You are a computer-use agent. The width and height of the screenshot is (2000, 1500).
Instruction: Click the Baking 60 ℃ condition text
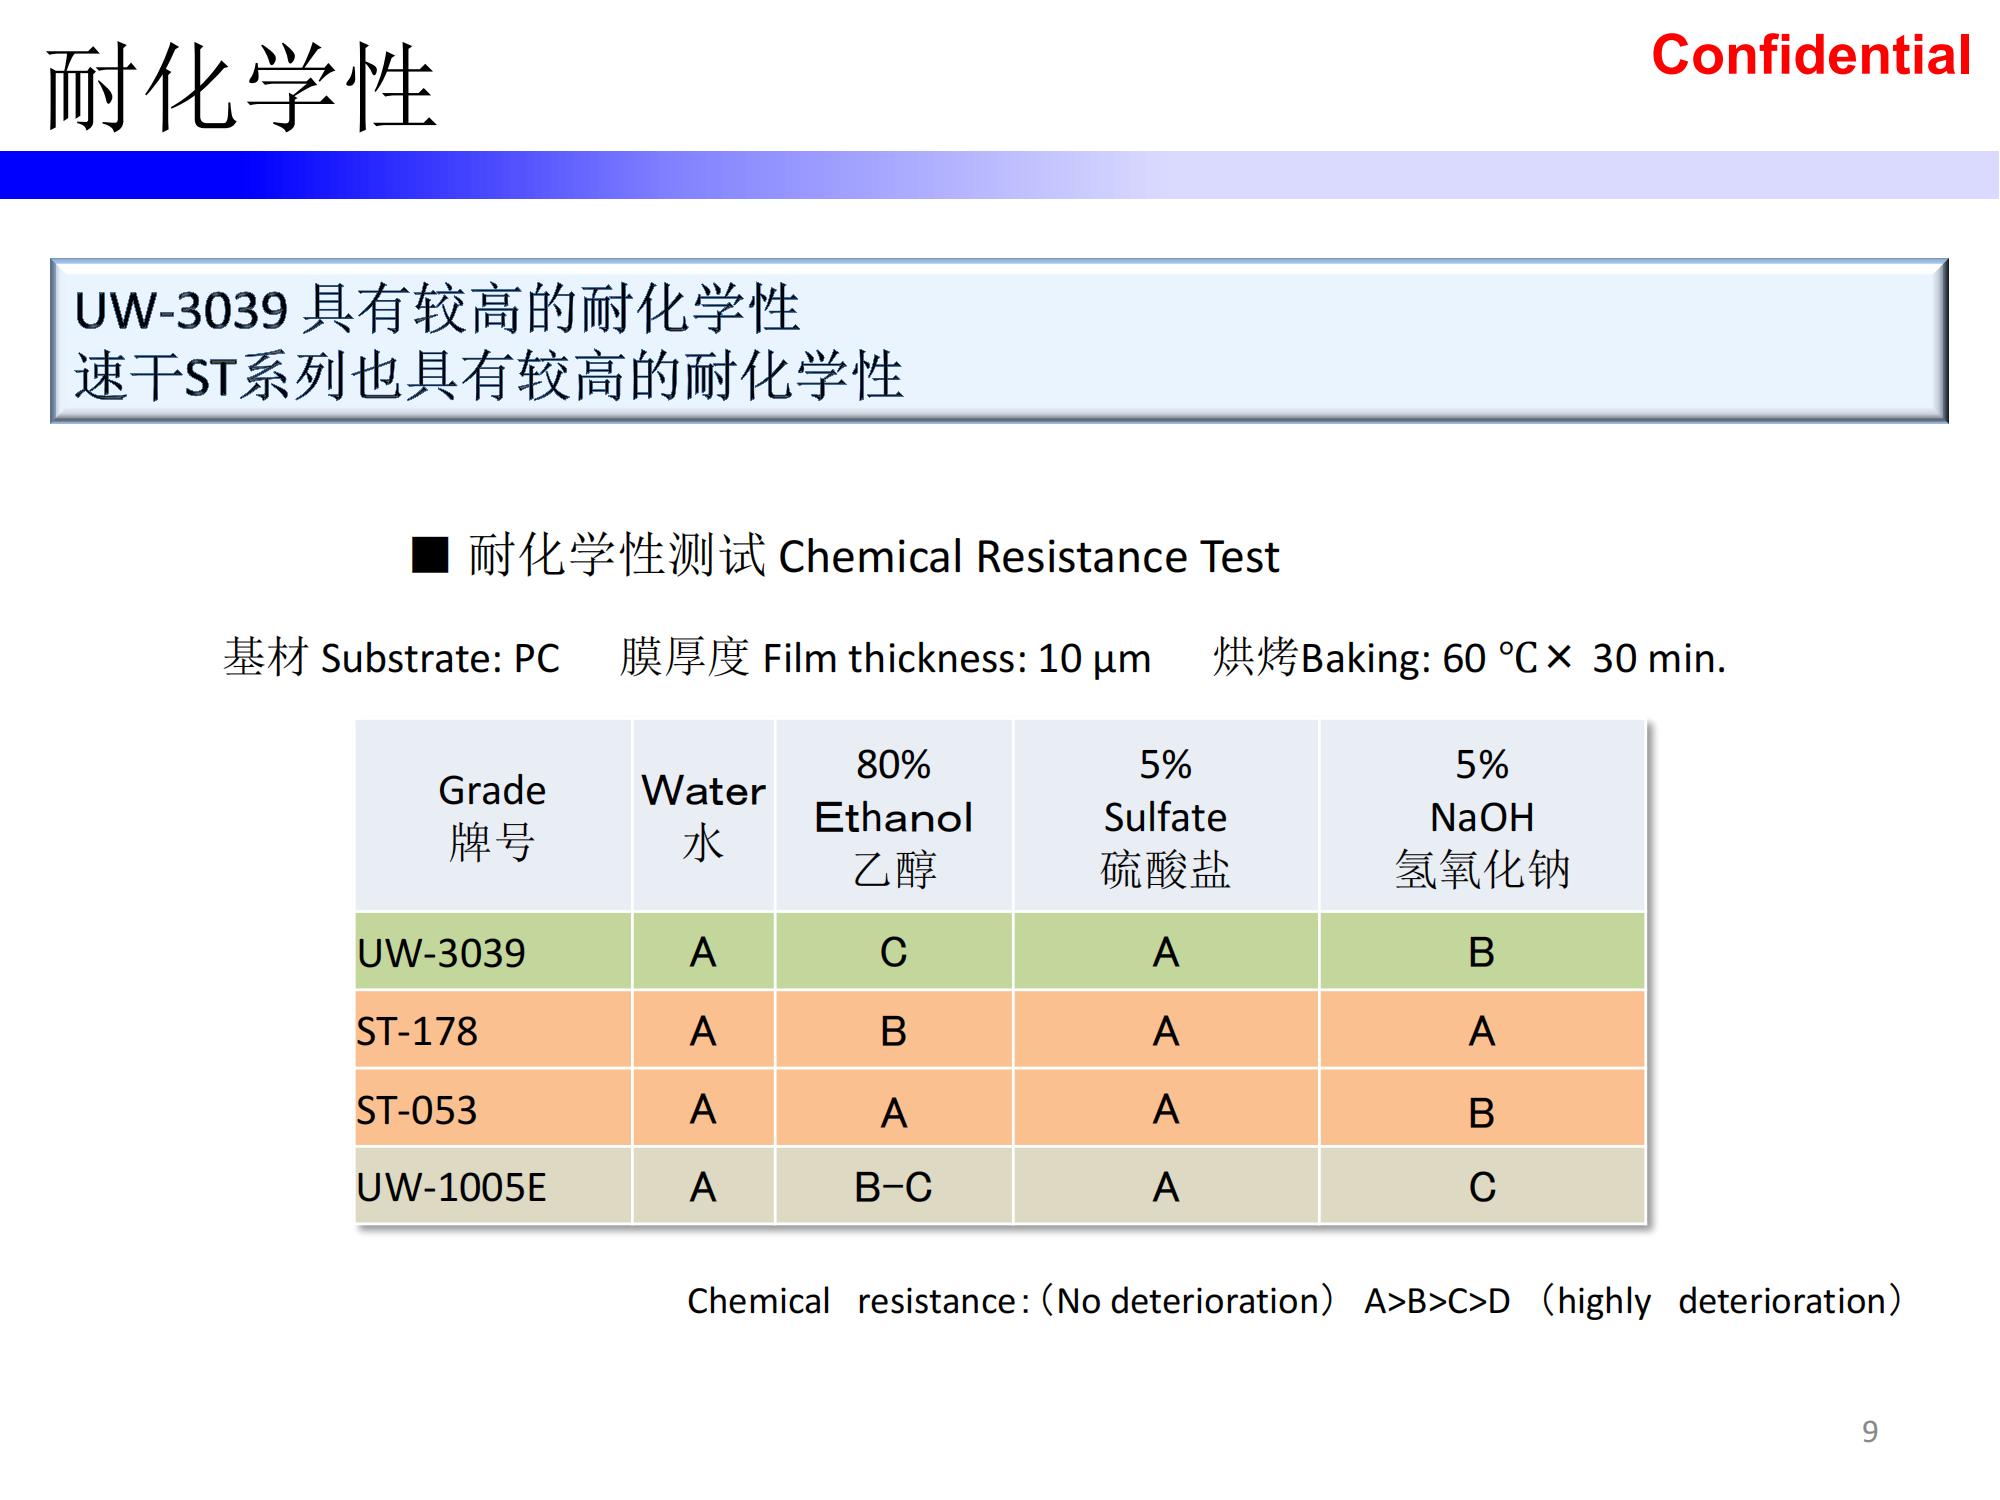pos(1469,658)
